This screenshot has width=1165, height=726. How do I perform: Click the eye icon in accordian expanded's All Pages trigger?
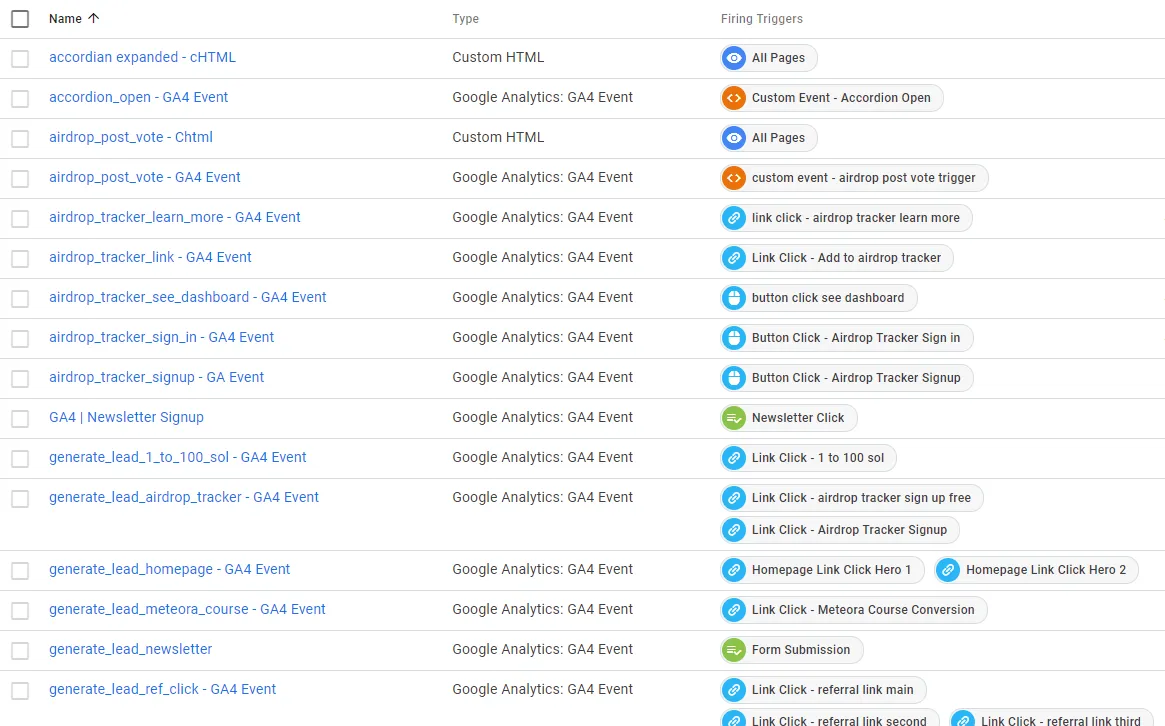coord(734,58)
